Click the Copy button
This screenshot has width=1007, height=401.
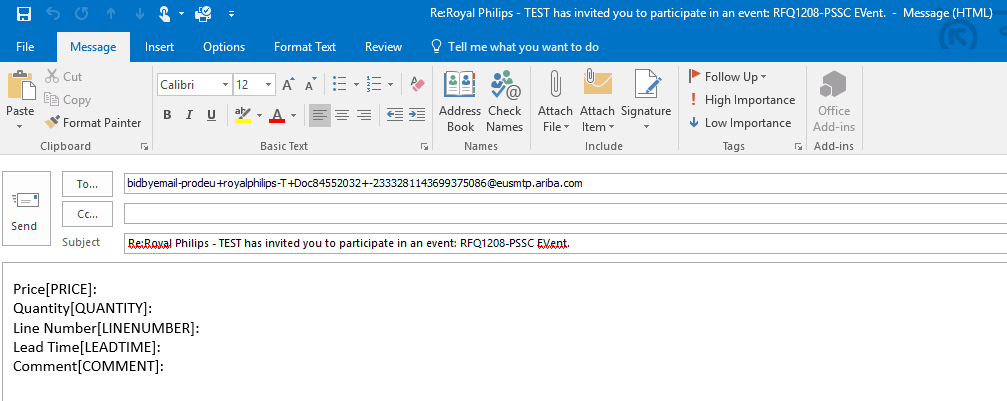click(67, 100)
